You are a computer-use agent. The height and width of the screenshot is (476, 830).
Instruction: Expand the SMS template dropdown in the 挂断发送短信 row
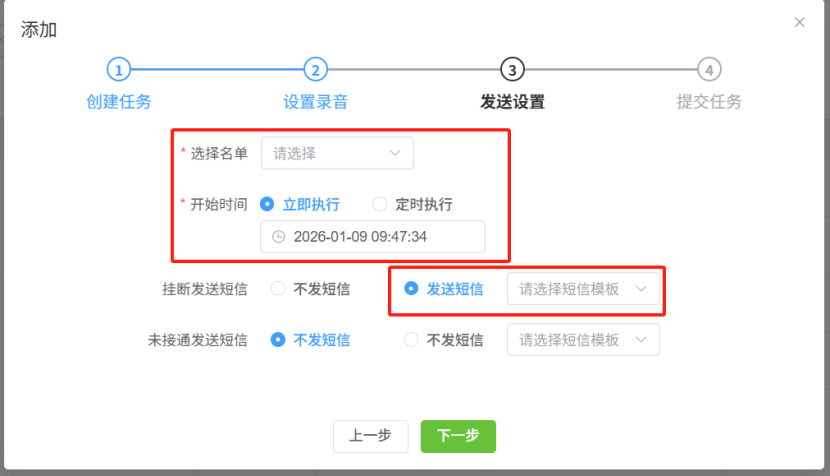tap(584, 289)
